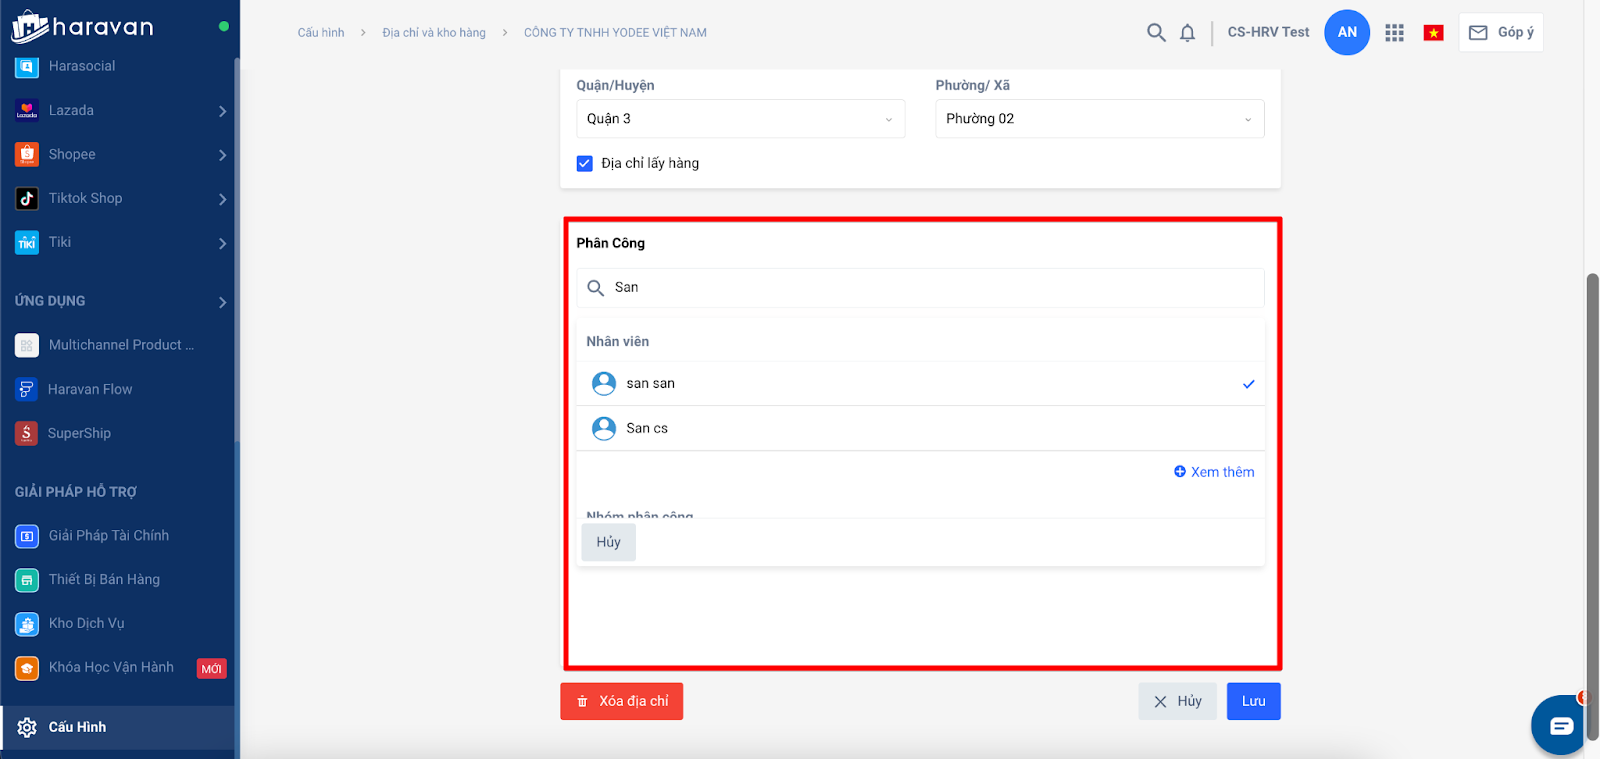
Task: Expand the Shopee sidebar menu
Action: [120, 155]
